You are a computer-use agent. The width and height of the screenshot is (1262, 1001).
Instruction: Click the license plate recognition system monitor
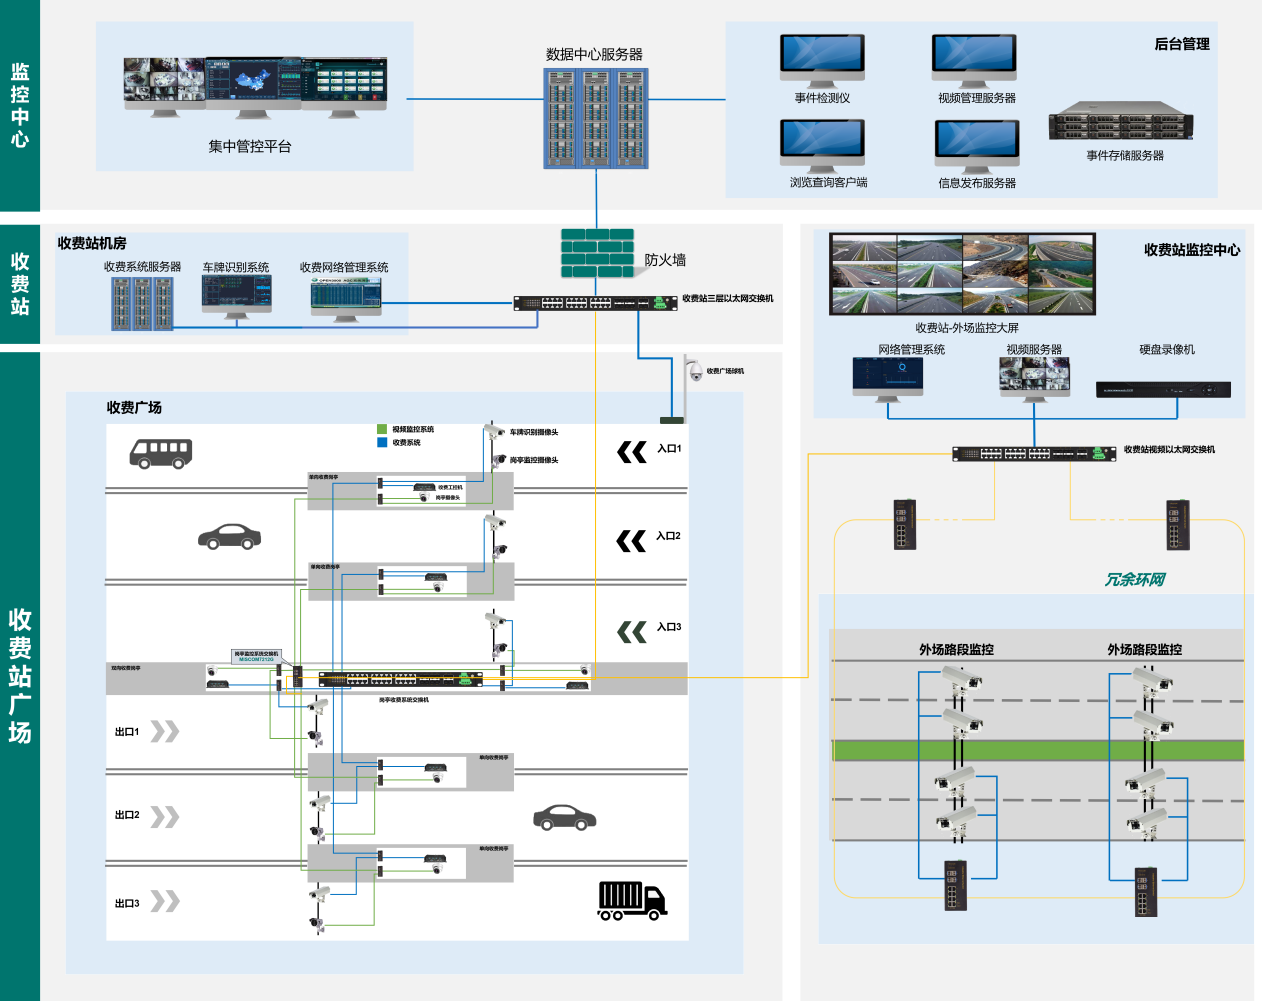(x=236, y=296)
